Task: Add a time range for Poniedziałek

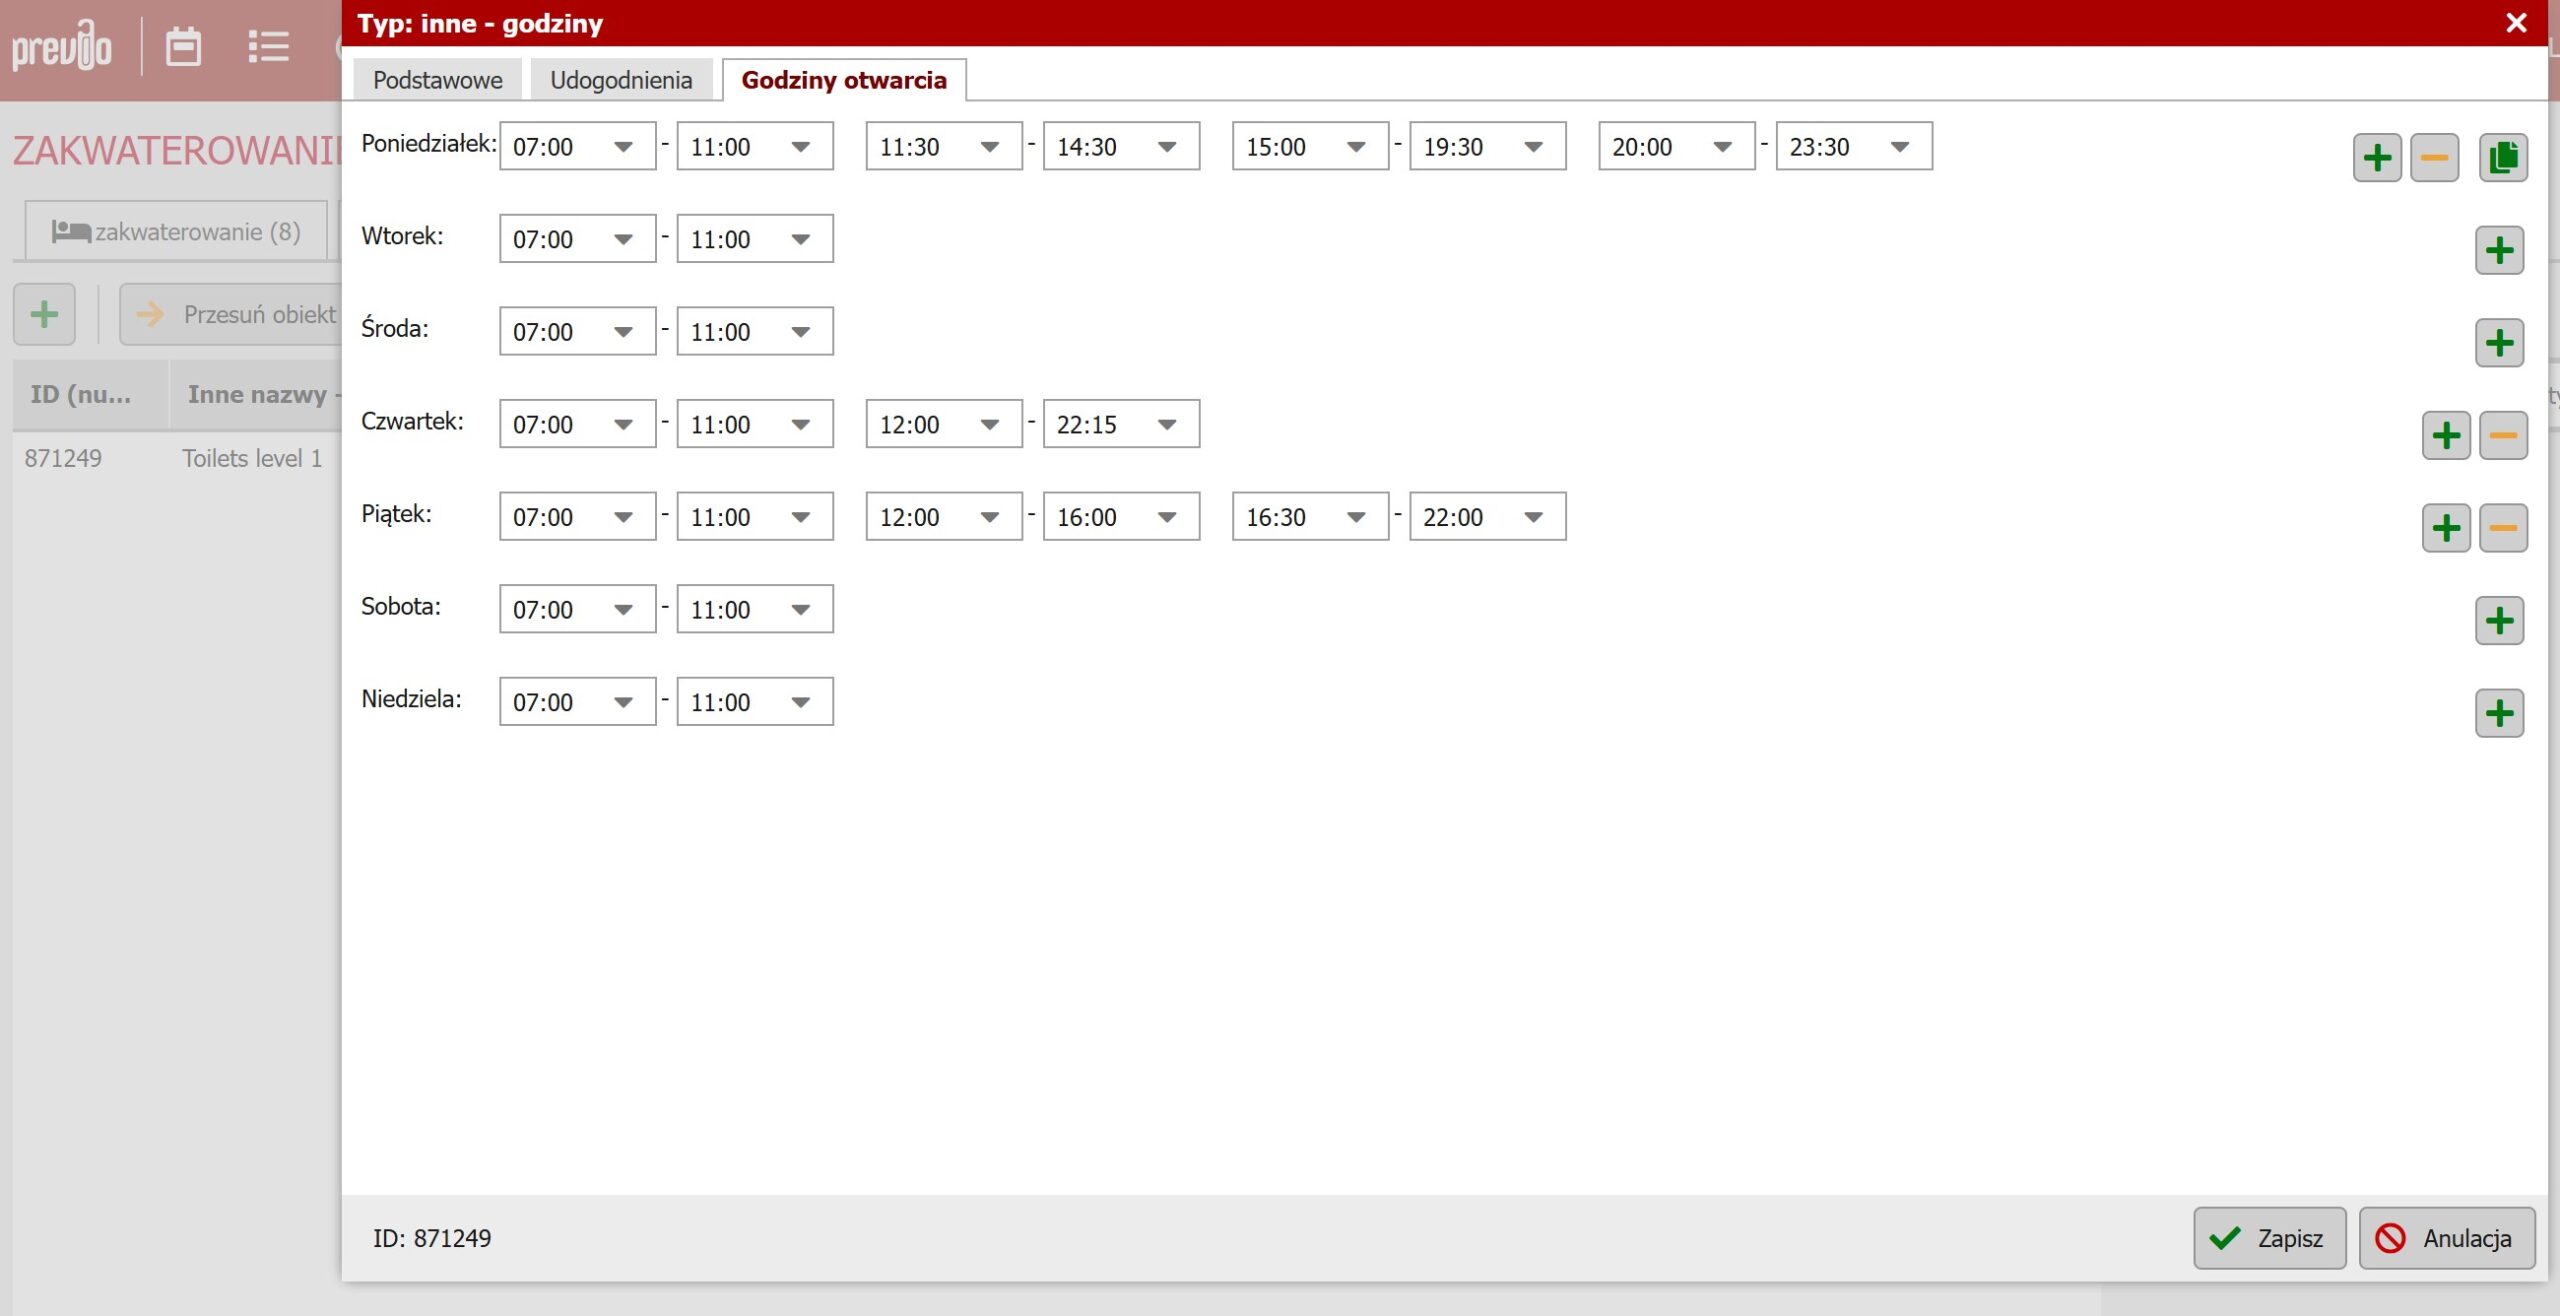Action: pyautogui.click(x=2376, y=158)
